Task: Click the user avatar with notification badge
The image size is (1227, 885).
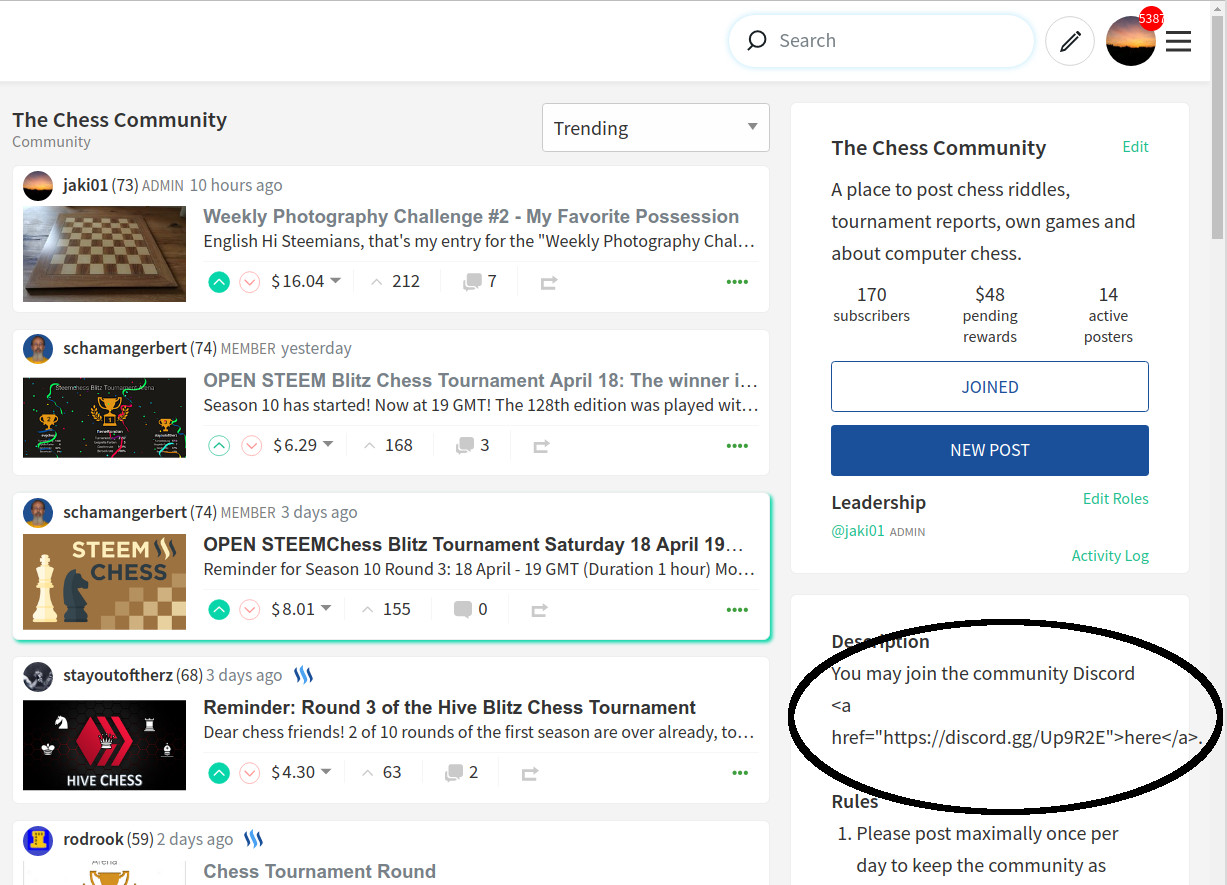Action: (x=1131, y=41)
